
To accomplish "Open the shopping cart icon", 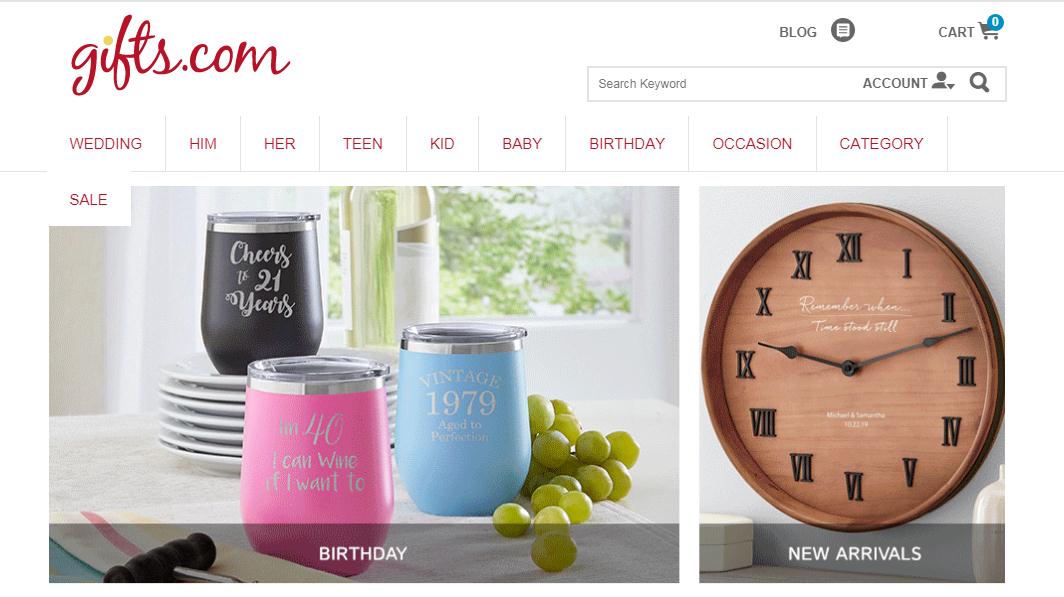I will (989, 32).
